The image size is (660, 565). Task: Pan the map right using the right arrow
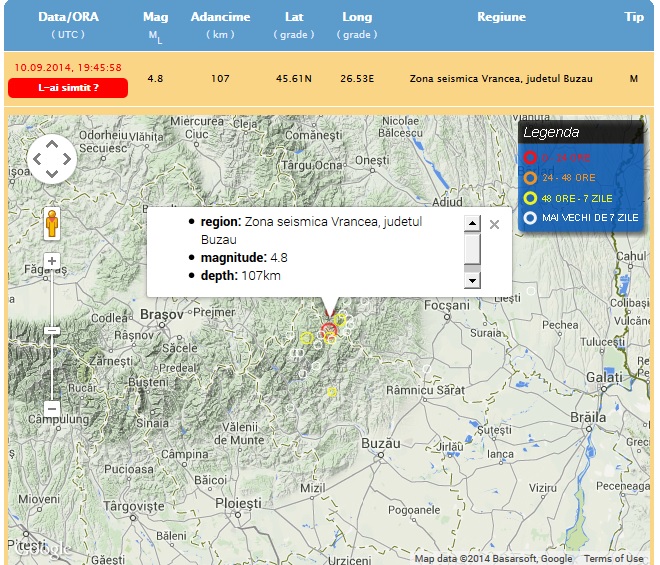click(67, 159)
